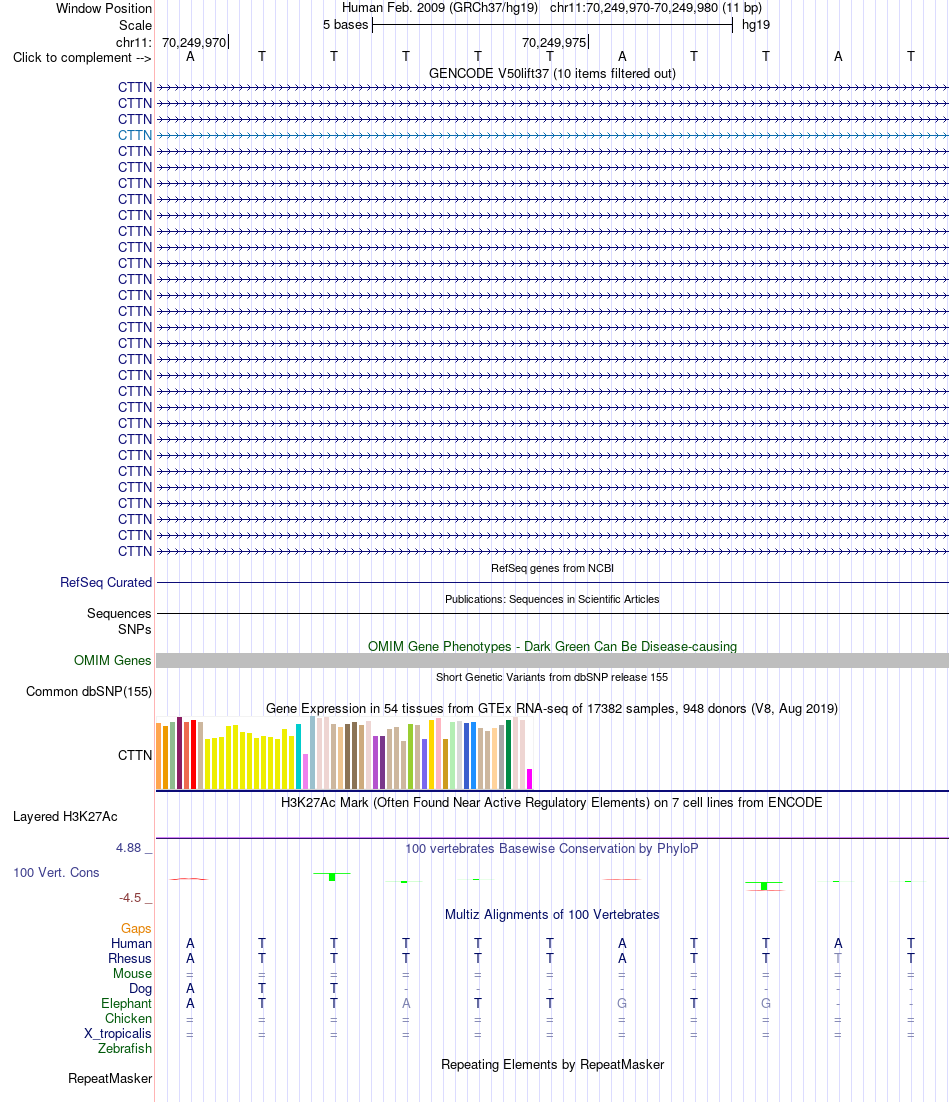Viewport: 950px width, 1102px height.
Task: Click the 'RepeatMasker' track label
Action: tap(110, 1078)
